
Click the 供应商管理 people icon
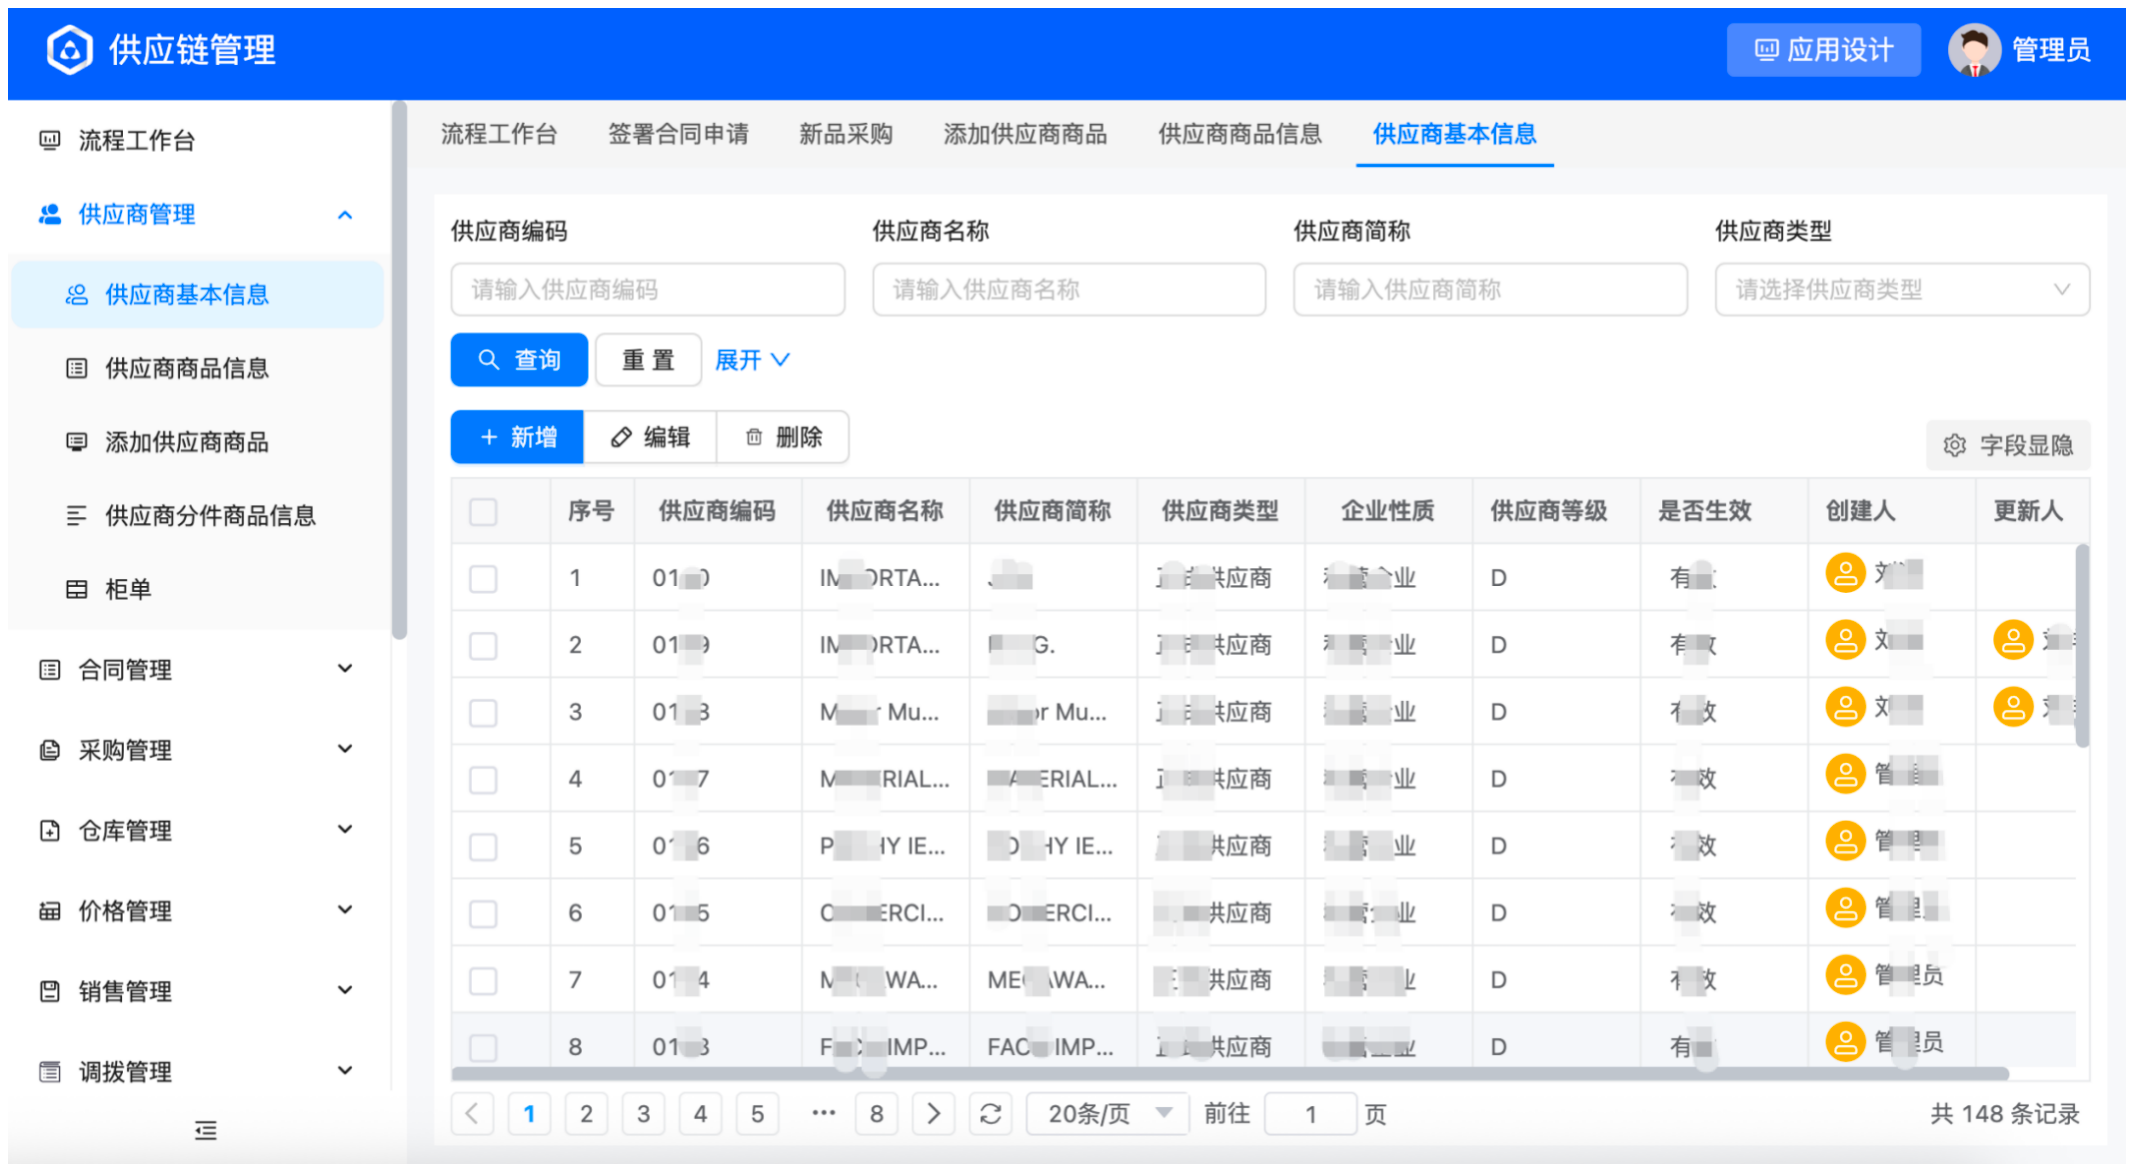(x=50, y=214)
